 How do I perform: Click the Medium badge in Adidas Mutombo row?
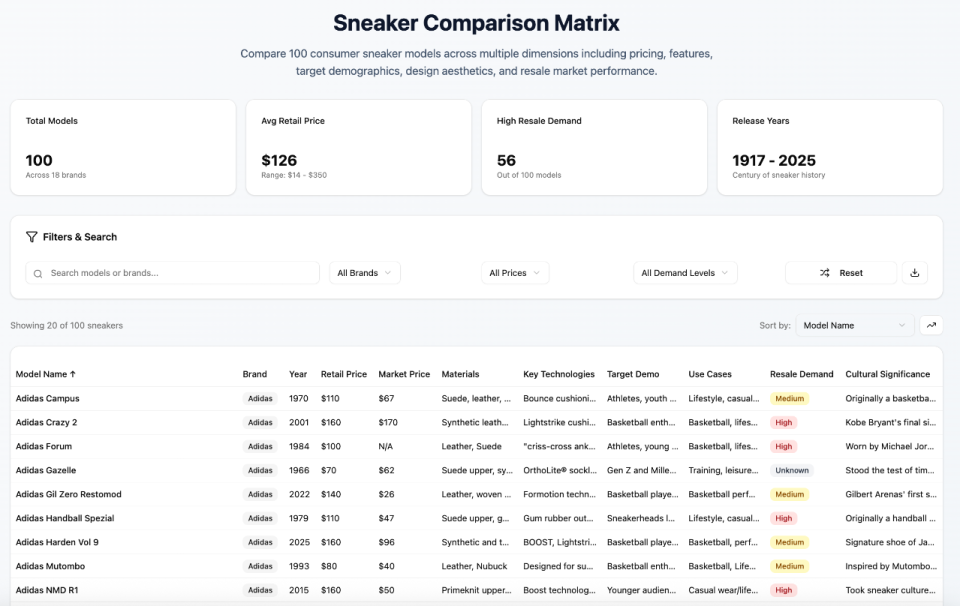point(789,566)
